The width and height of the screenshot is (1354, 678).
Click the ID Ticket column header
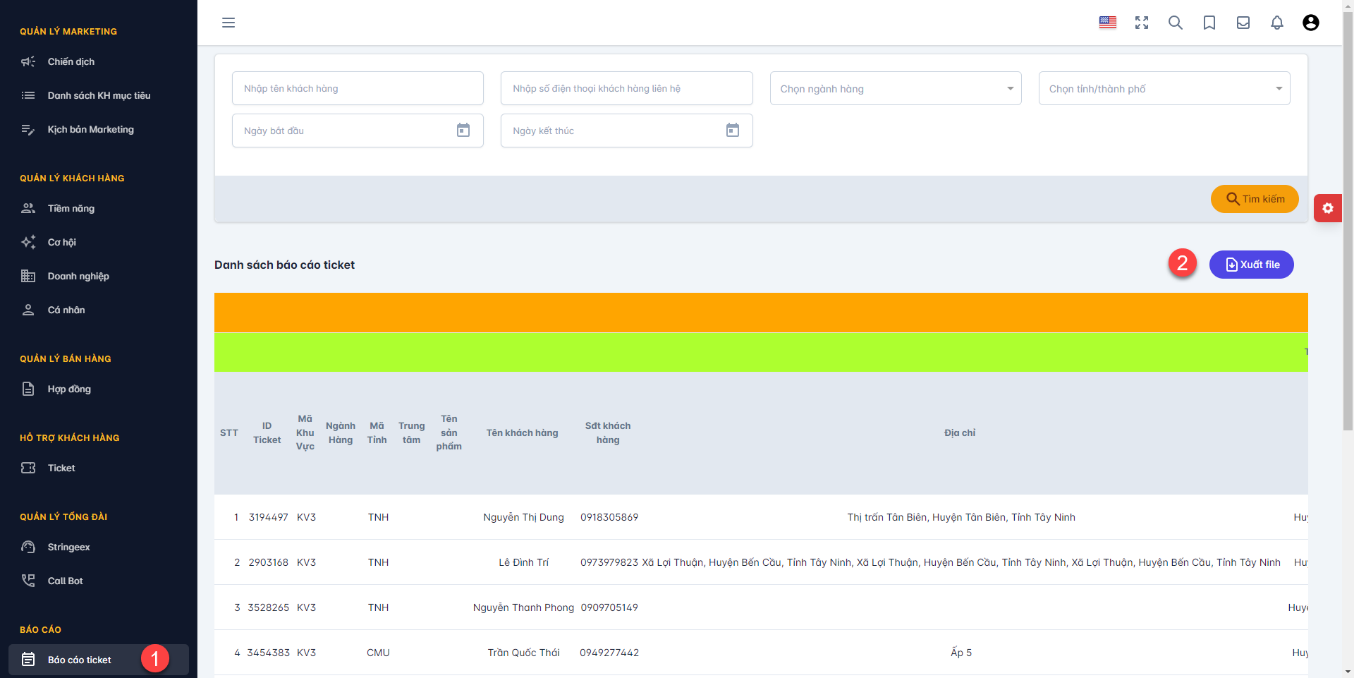coord(267,433)
